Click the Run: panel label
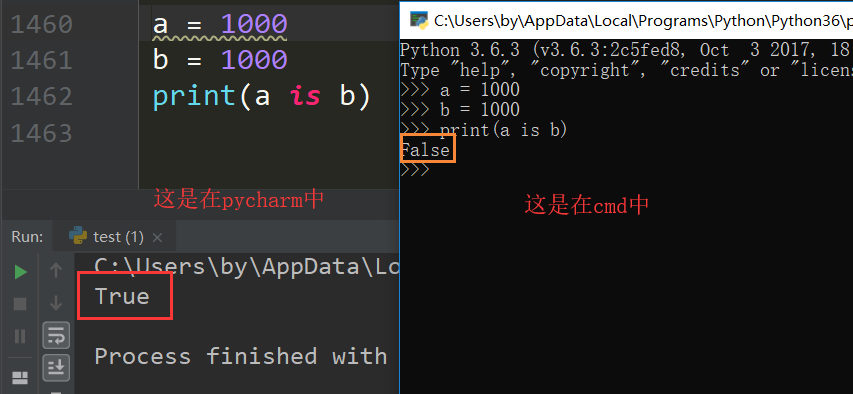The image size is (853, 394). click(x=28, y=237)
